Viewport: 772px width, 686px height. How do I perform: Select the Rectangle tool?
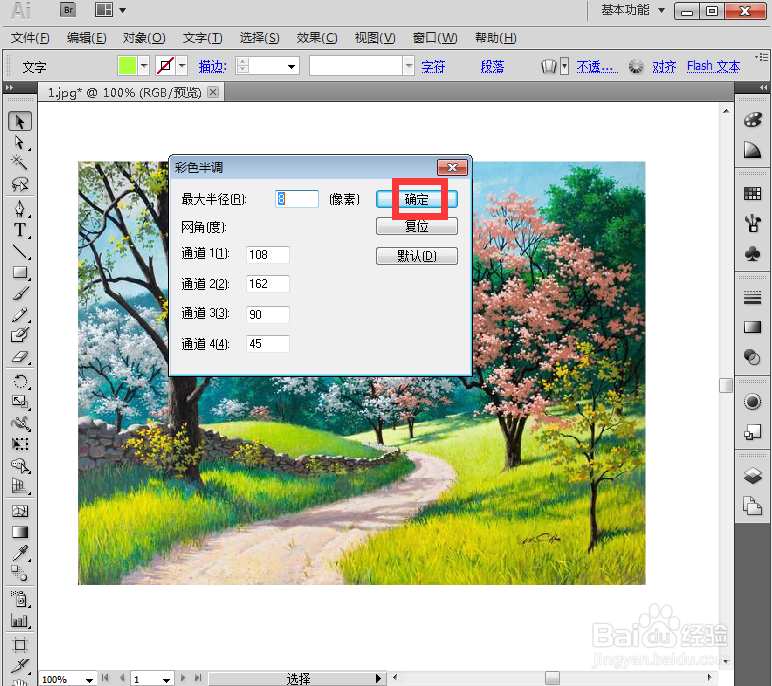point(20,272)
